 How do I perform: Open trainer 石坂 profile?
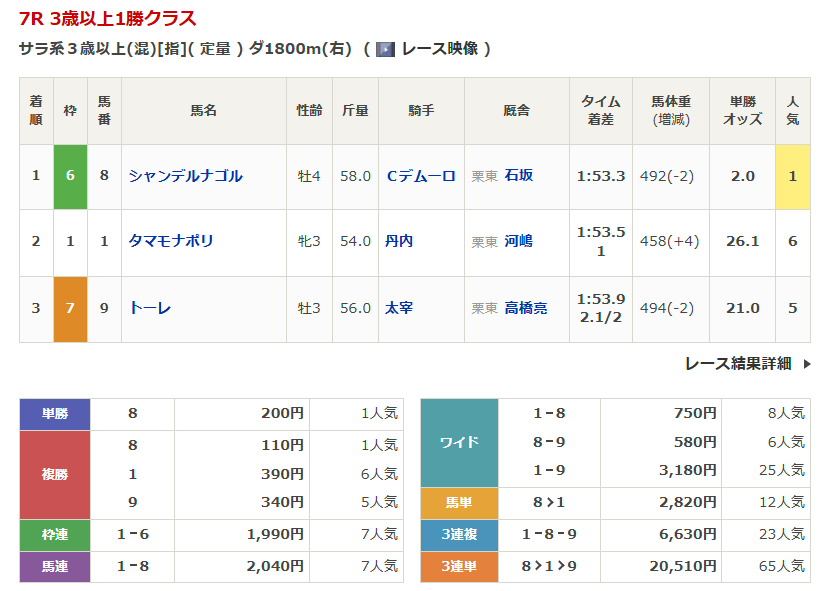(x=519, y=176)
